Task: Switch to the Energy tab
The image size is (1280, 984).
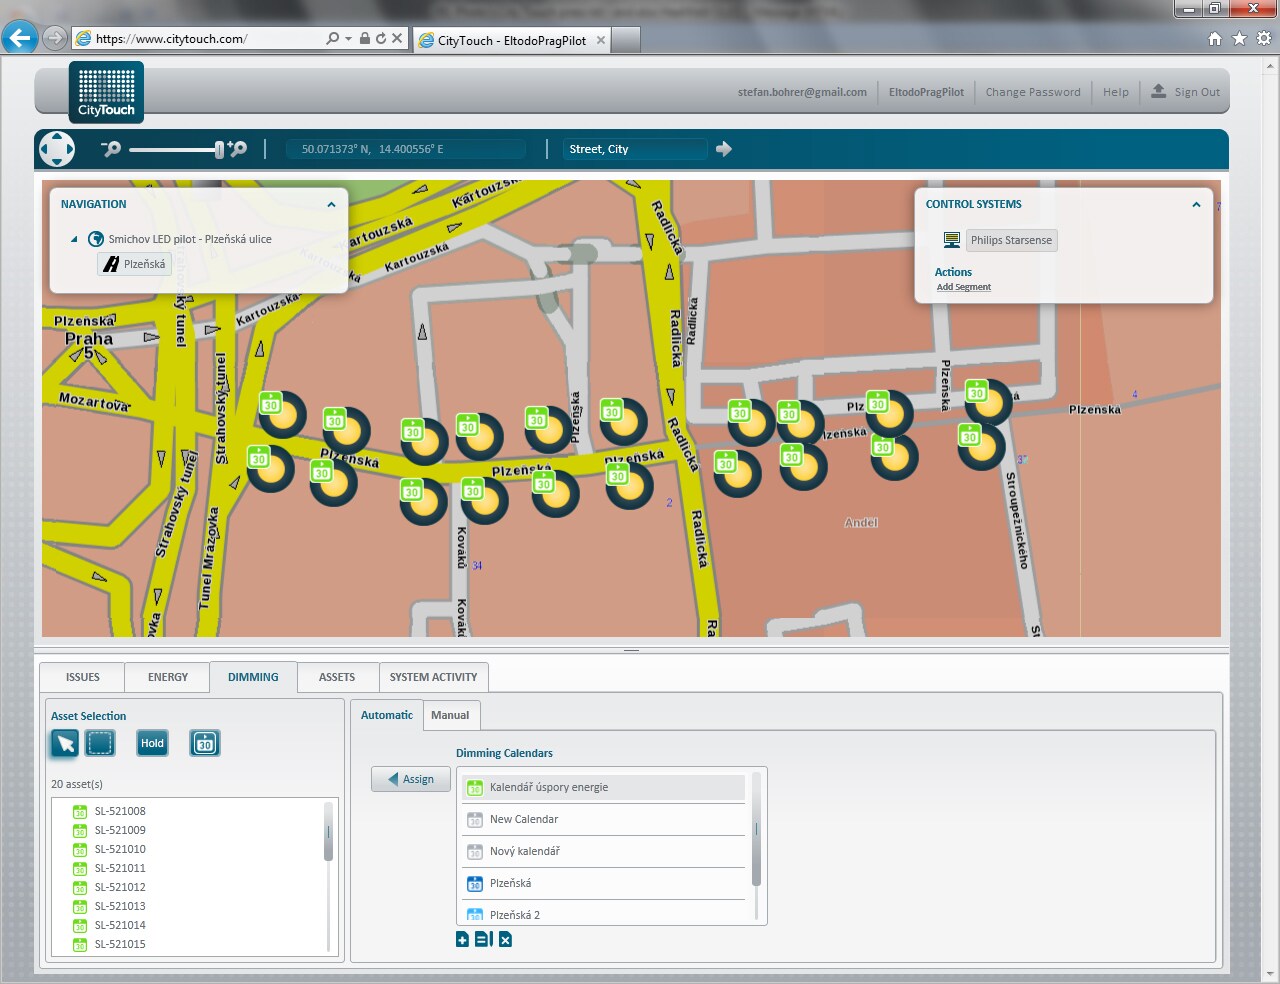Action: tap(168, 677)
